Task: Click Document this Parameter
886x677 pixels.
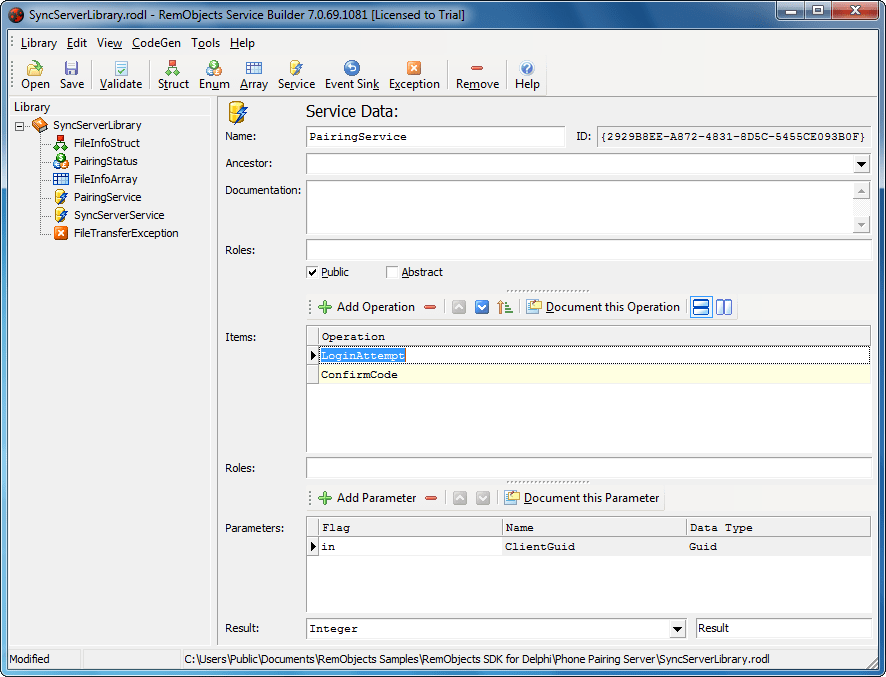Action: click(582, 498)
